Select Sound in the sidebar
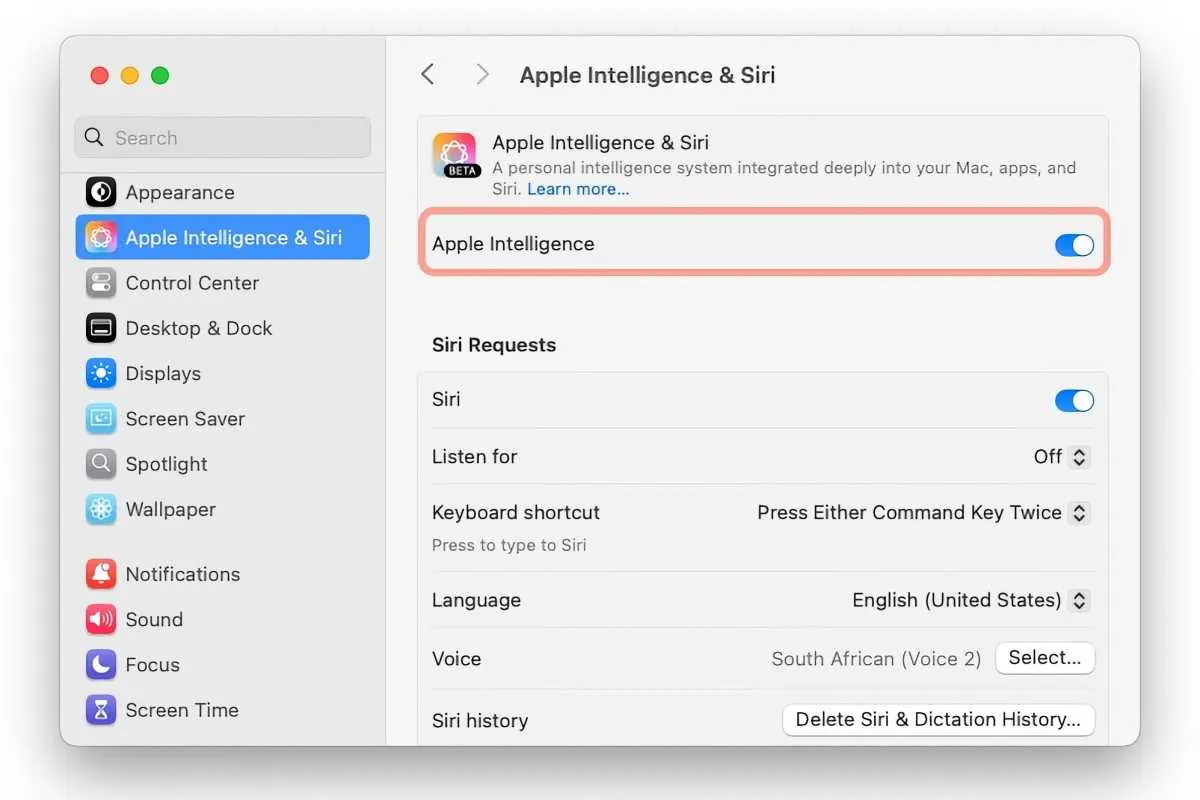 (223, 619)
